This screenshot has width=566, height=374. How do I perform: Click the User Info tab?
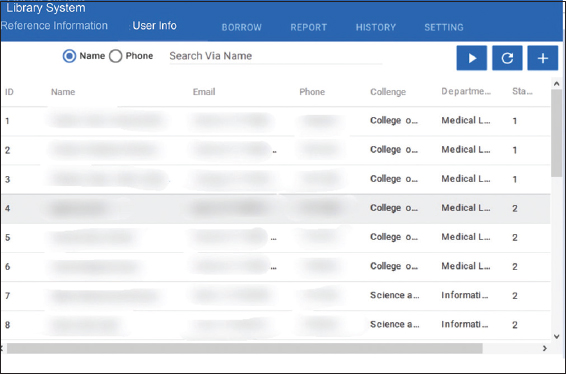click(154, 26)
